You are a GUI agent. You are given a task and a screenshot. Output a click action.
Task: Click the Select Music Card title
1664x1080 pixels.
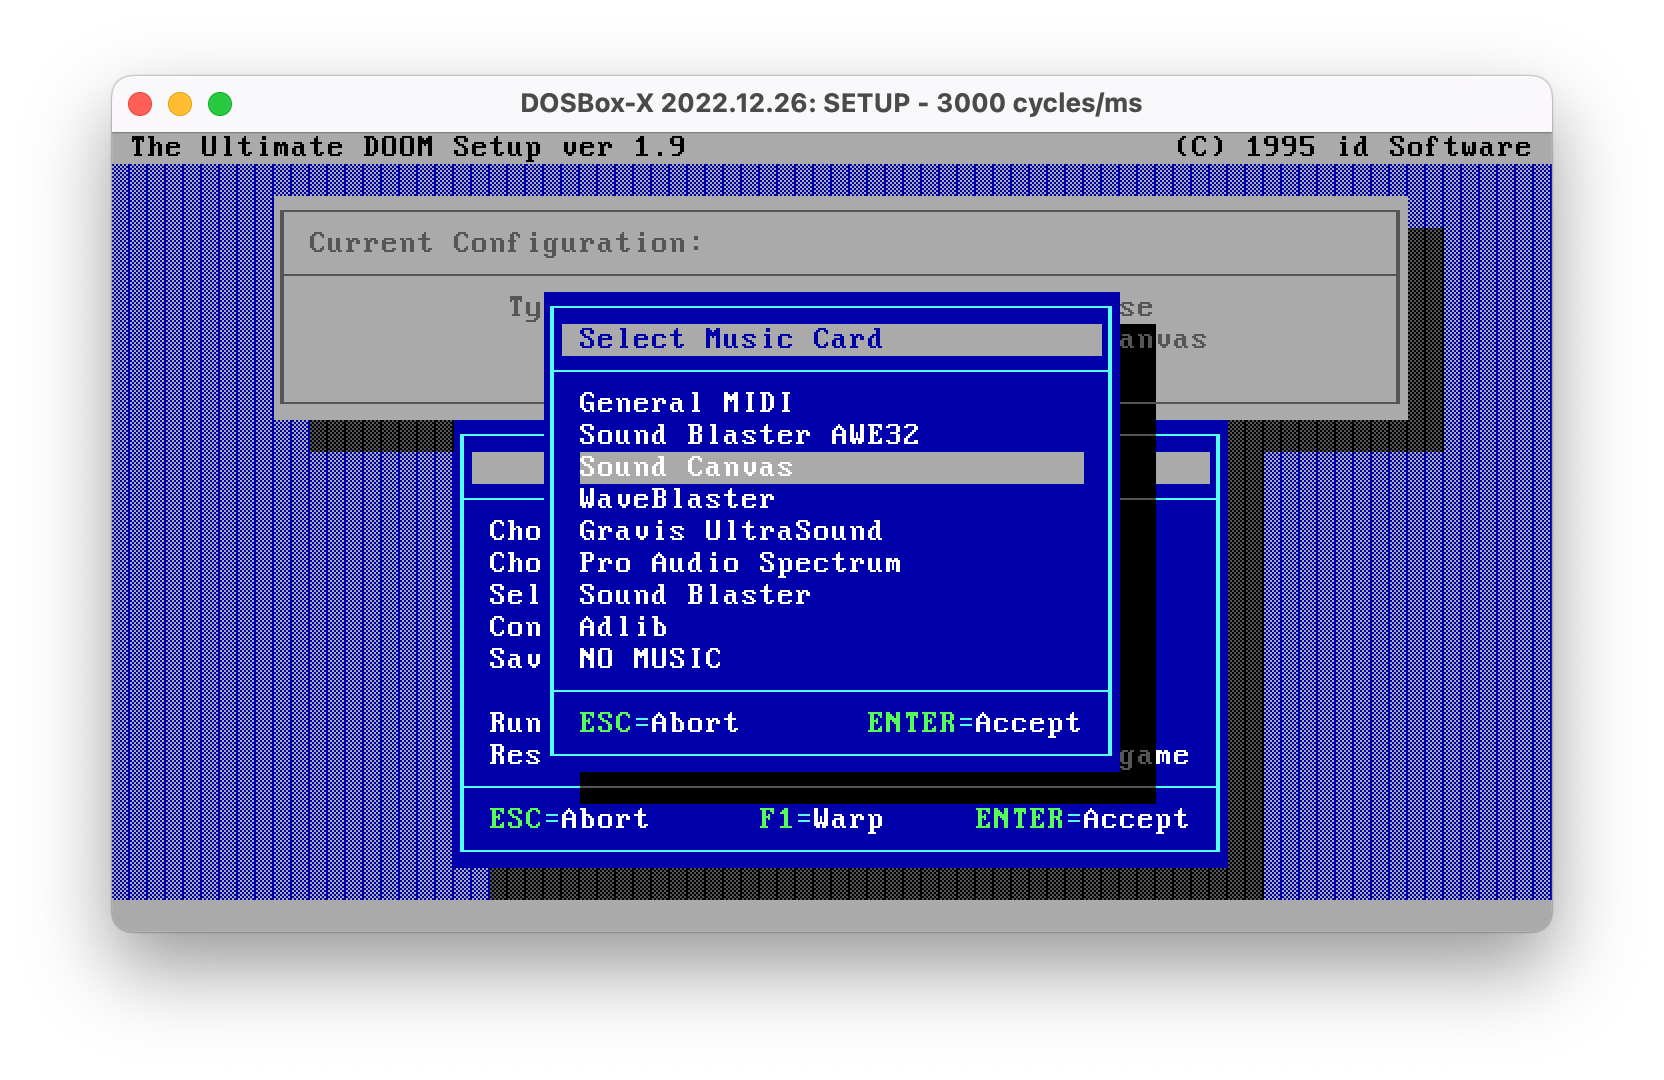tap(731, 339)
